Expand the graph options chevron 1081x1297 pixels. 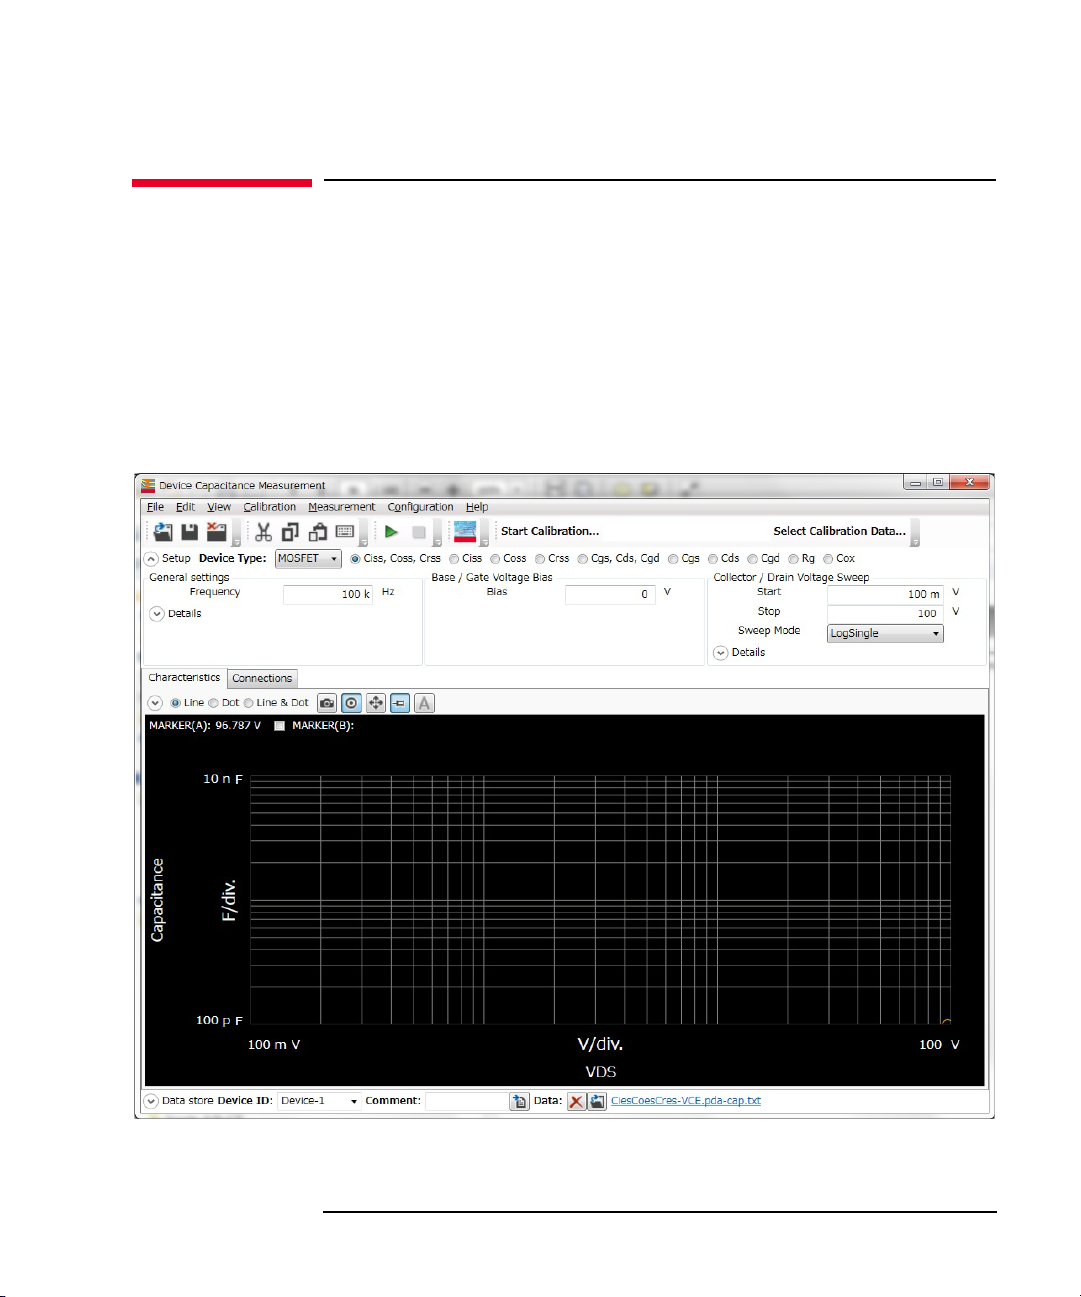(155, 703)
